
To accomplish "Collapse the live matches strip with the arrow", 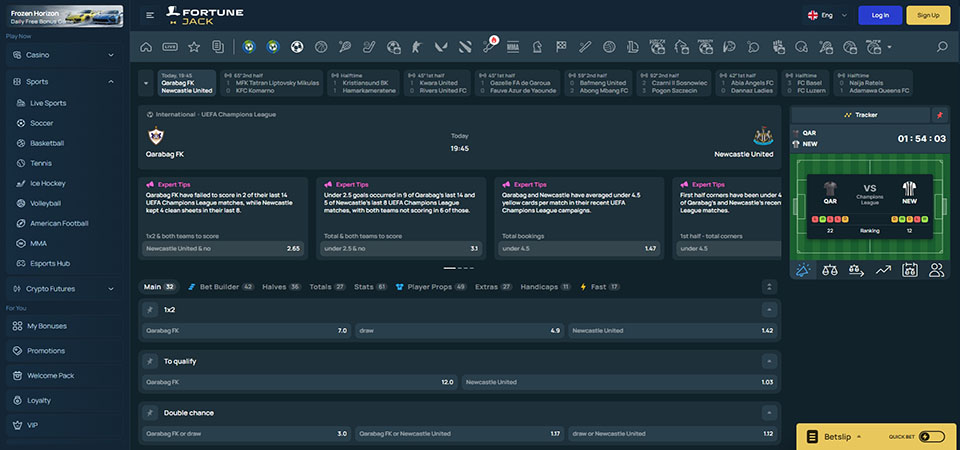I will pyautogui.click(x=146, y=83).
